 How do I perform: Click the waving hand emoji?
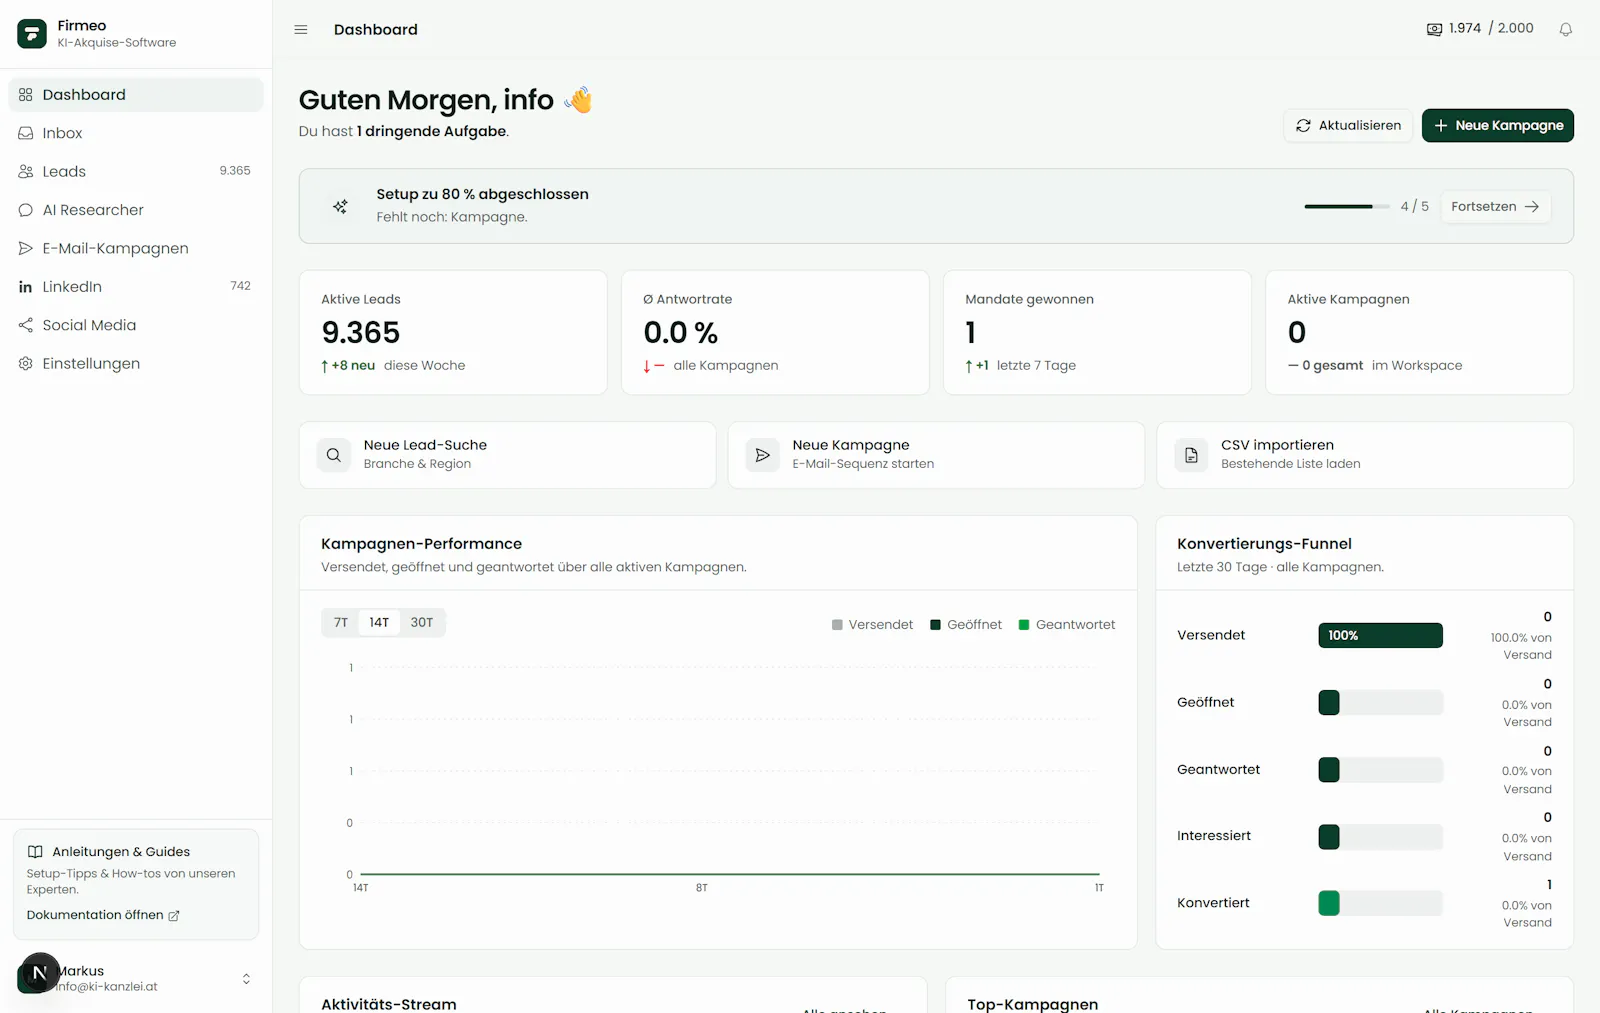click(578, 99)
